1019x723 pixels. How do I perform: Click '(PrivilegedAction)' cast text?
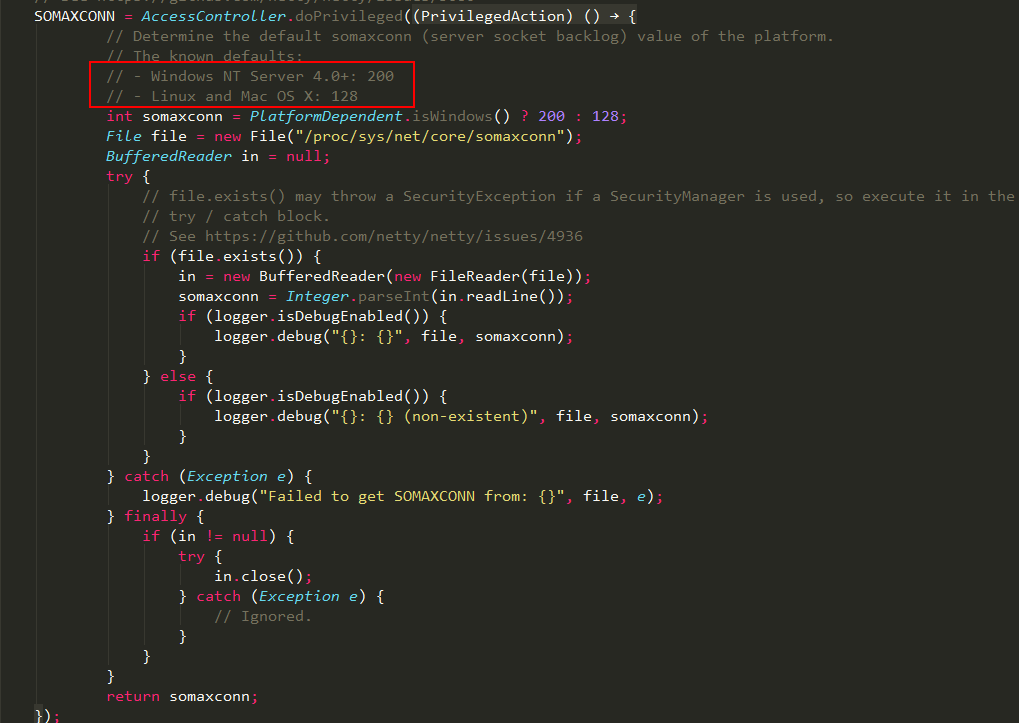[493, 16]
